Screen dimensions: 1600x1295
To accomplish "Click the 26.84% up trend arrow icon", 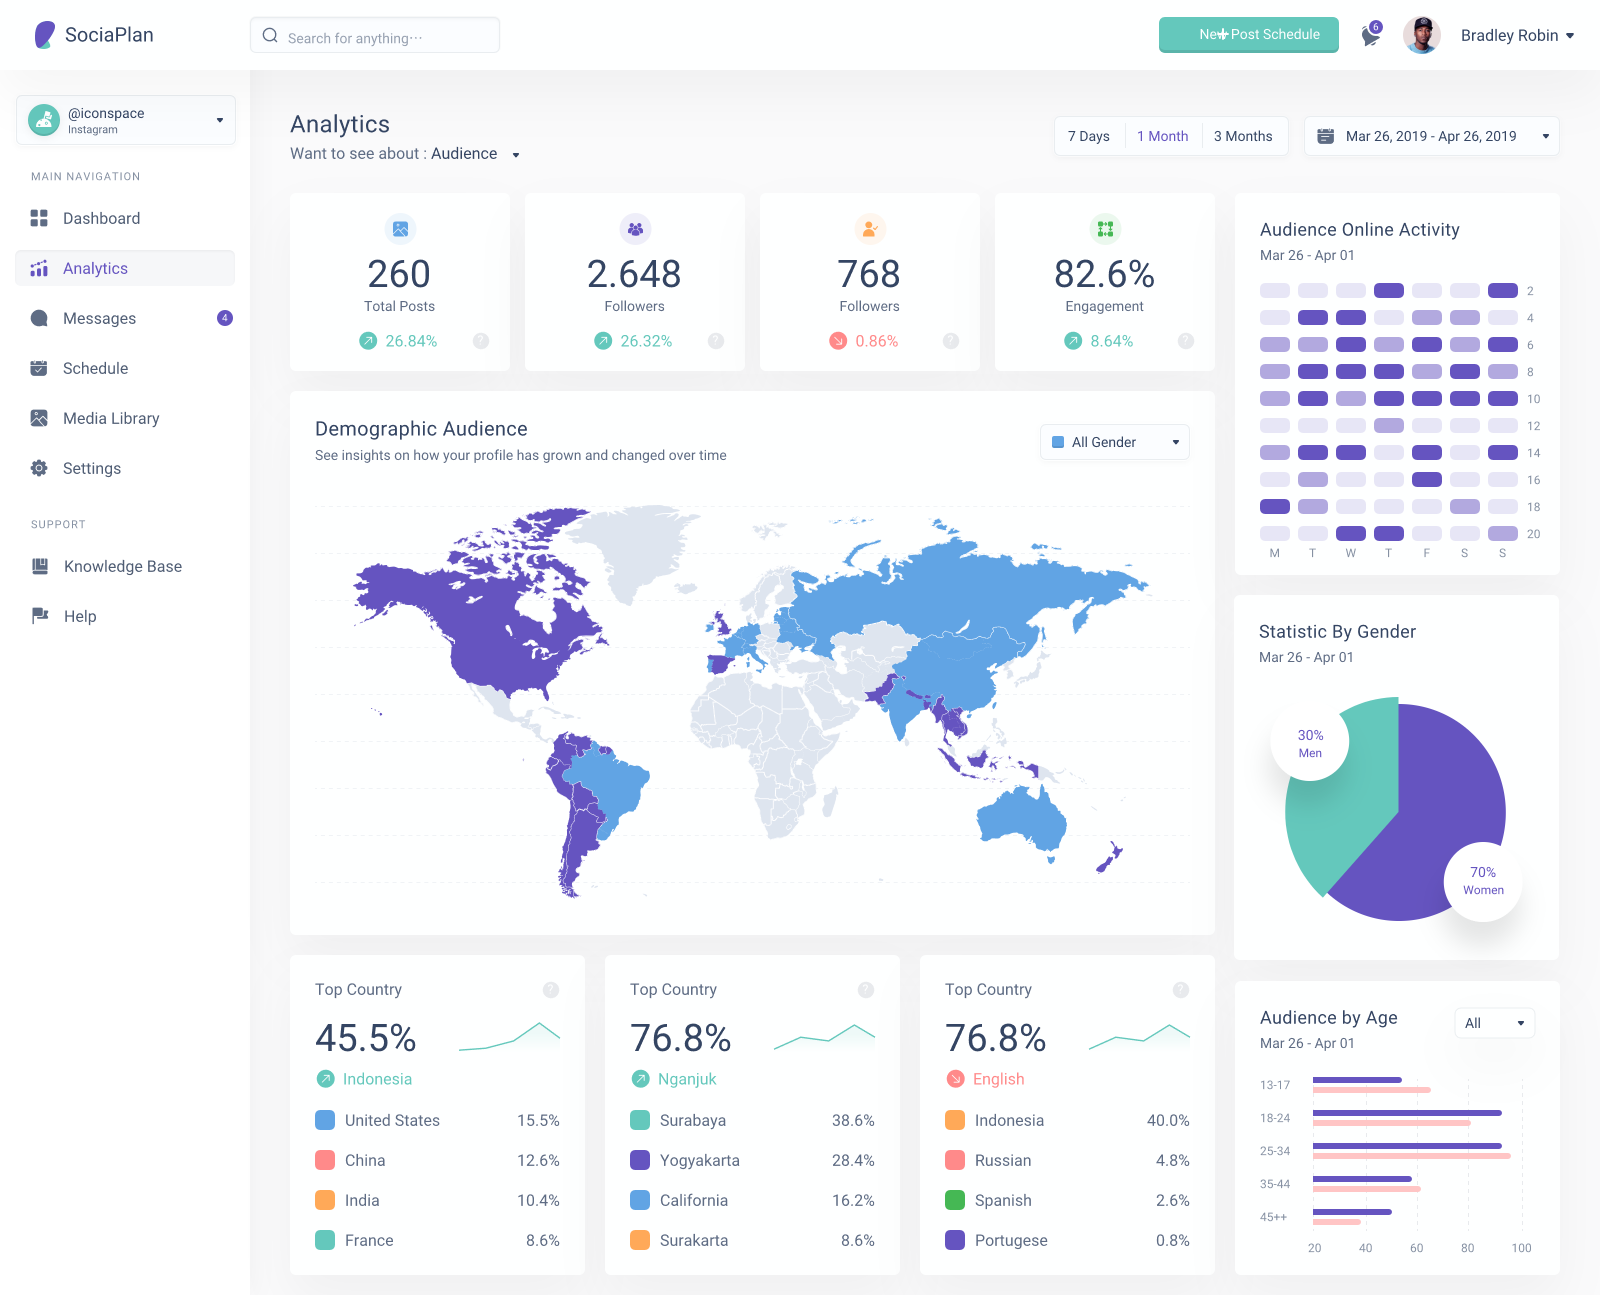I will [368, 341].
